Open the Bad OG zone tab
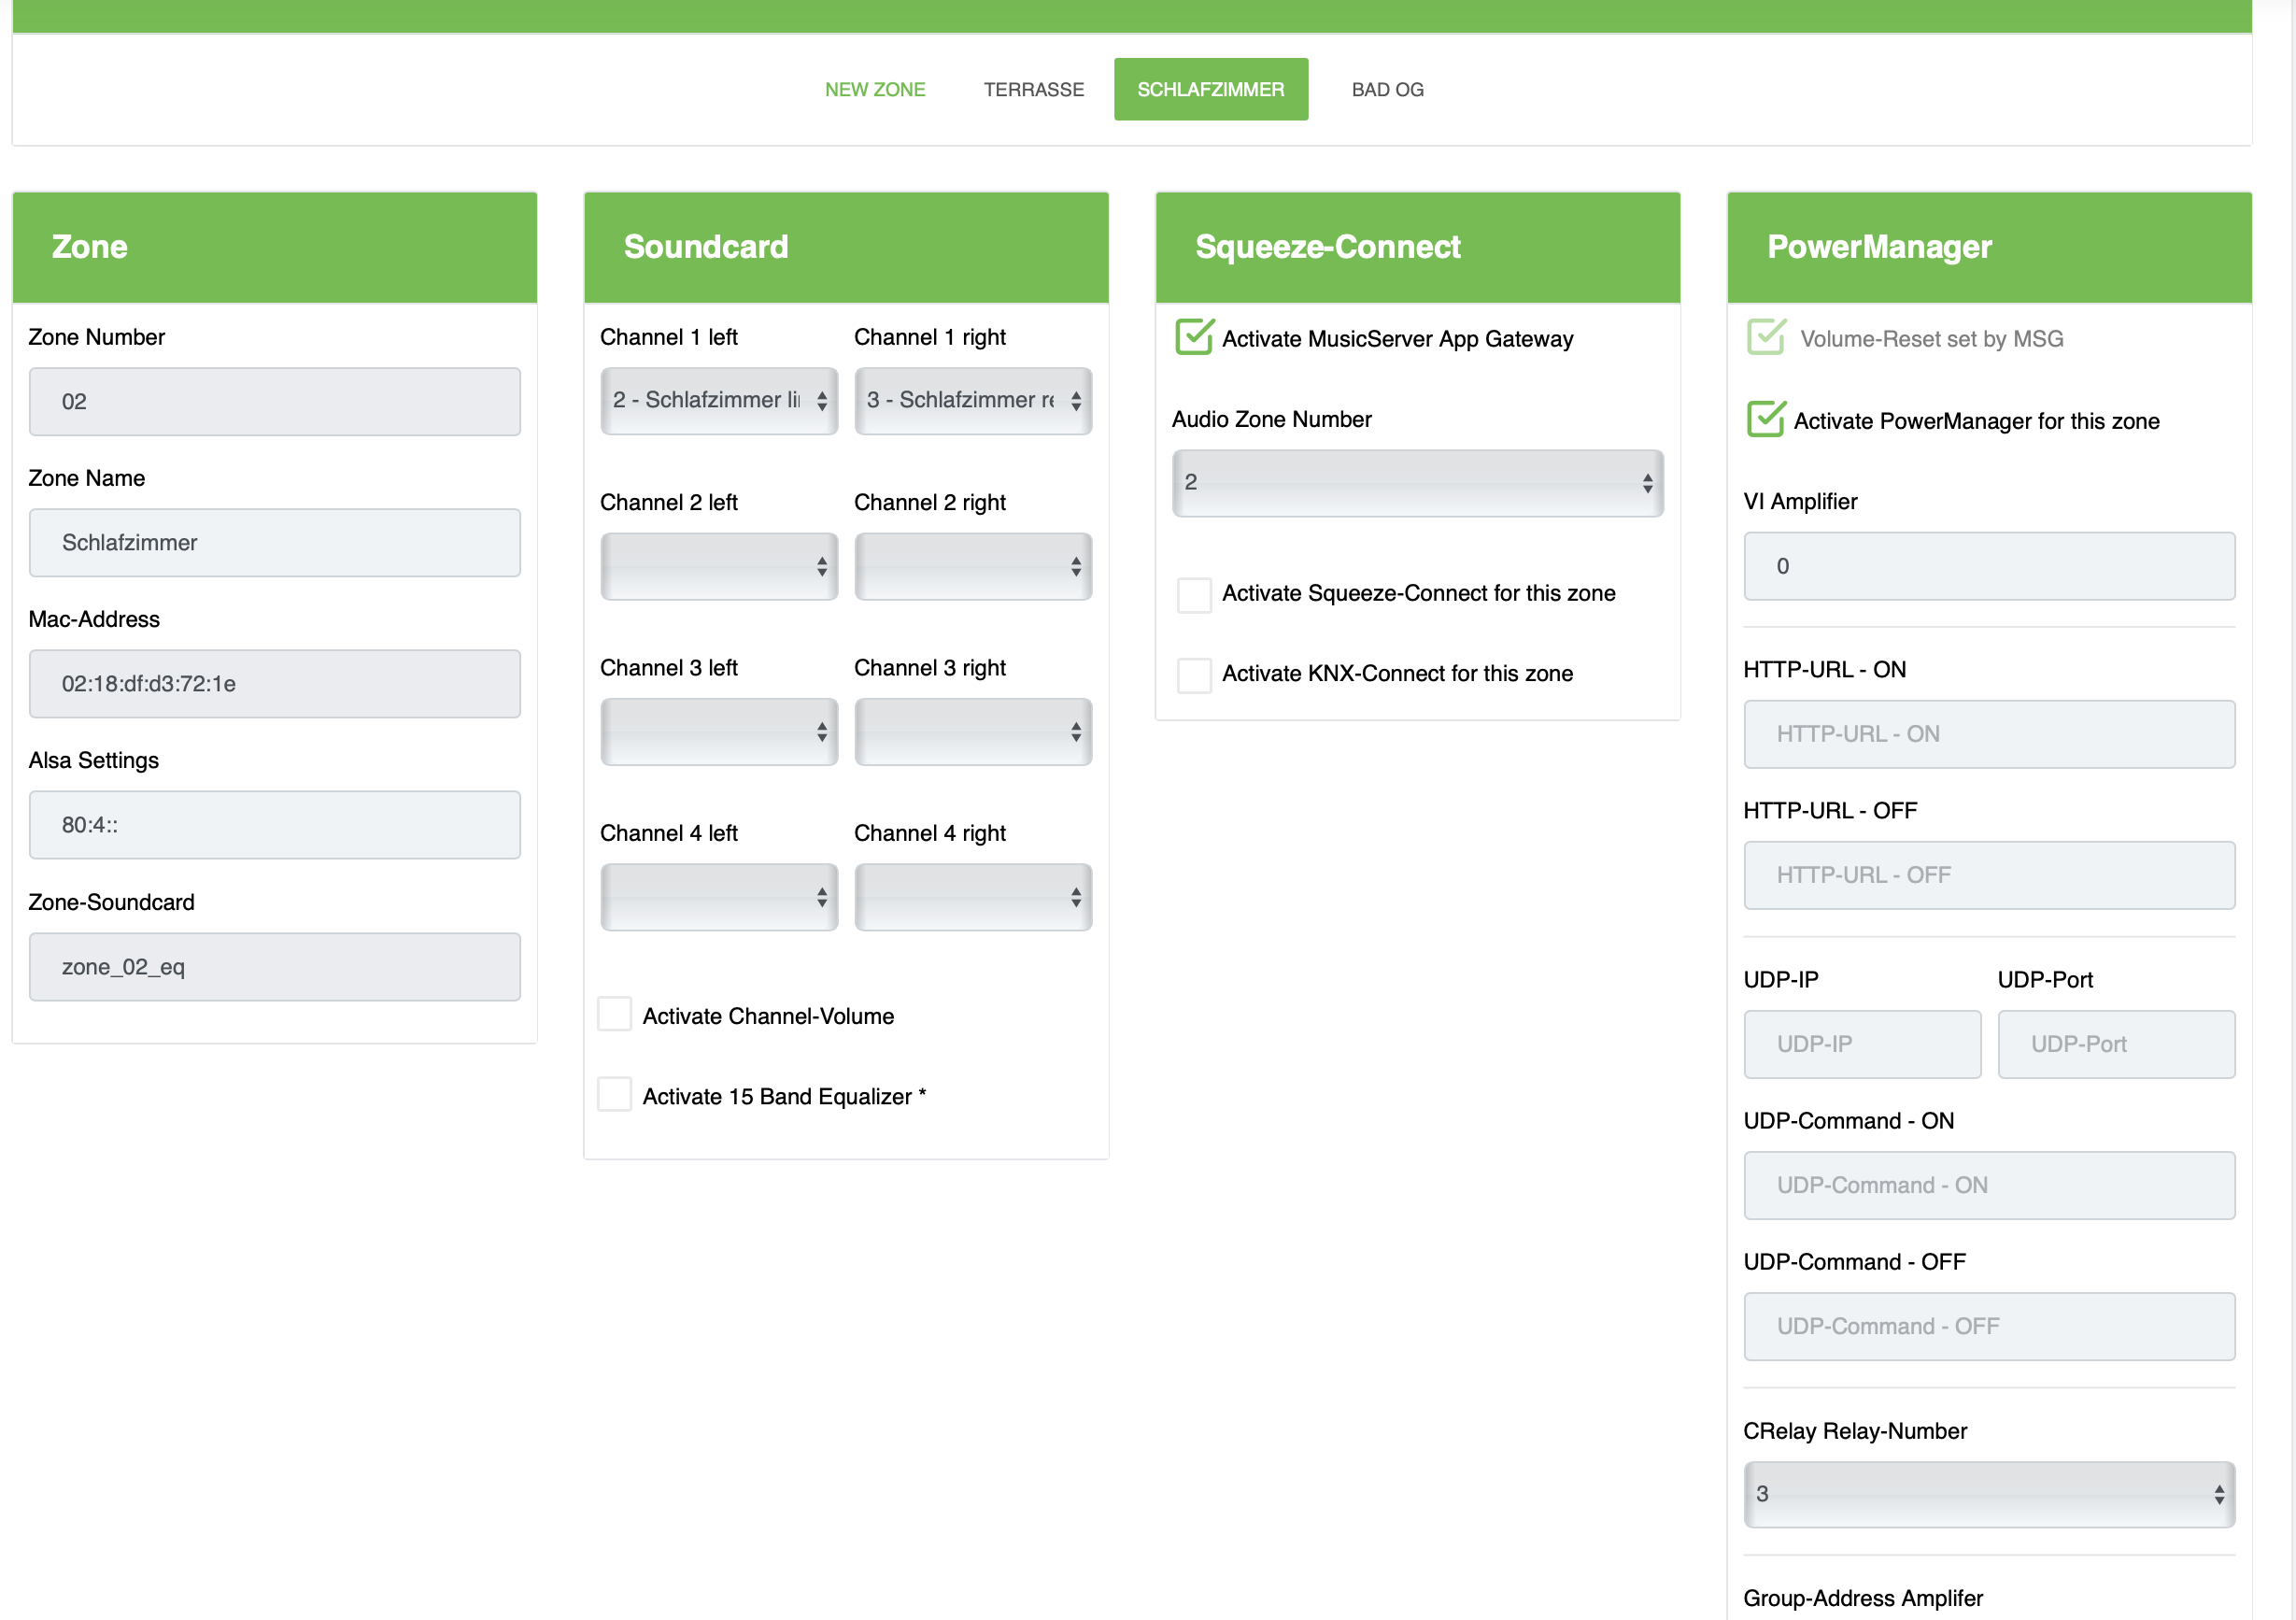This screenshot has height=1620, width=2296. 1387,90
